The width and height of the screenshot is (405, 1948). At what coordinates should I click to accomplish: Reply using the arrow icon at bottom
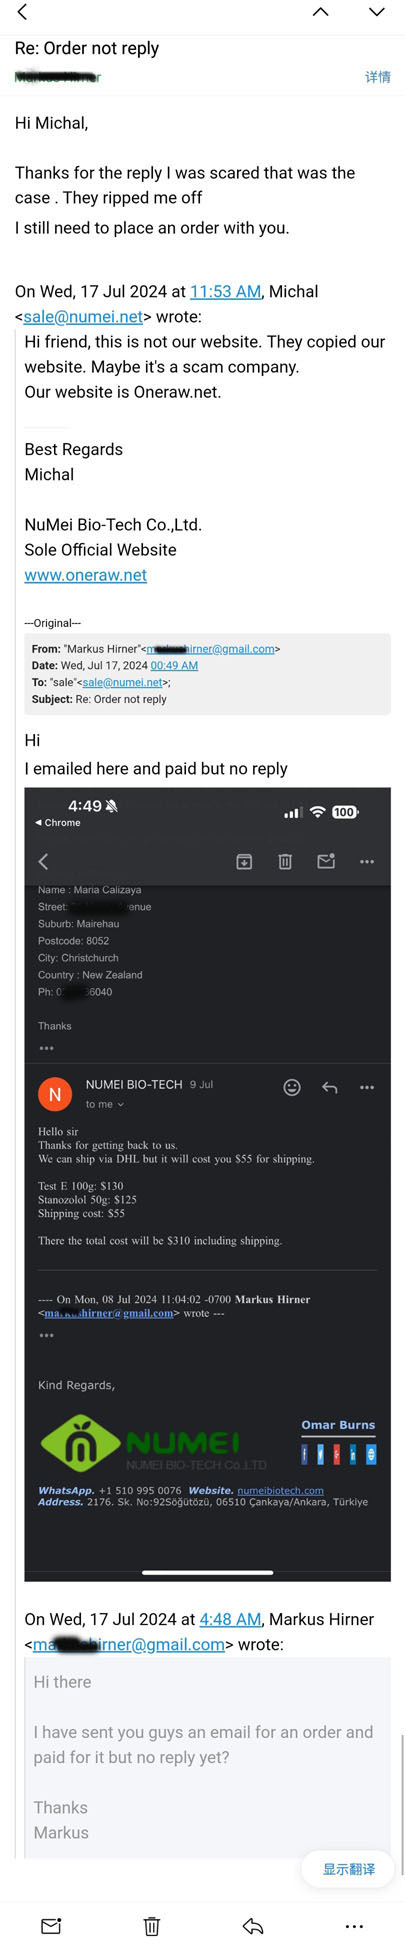[x=253, y=1926]
